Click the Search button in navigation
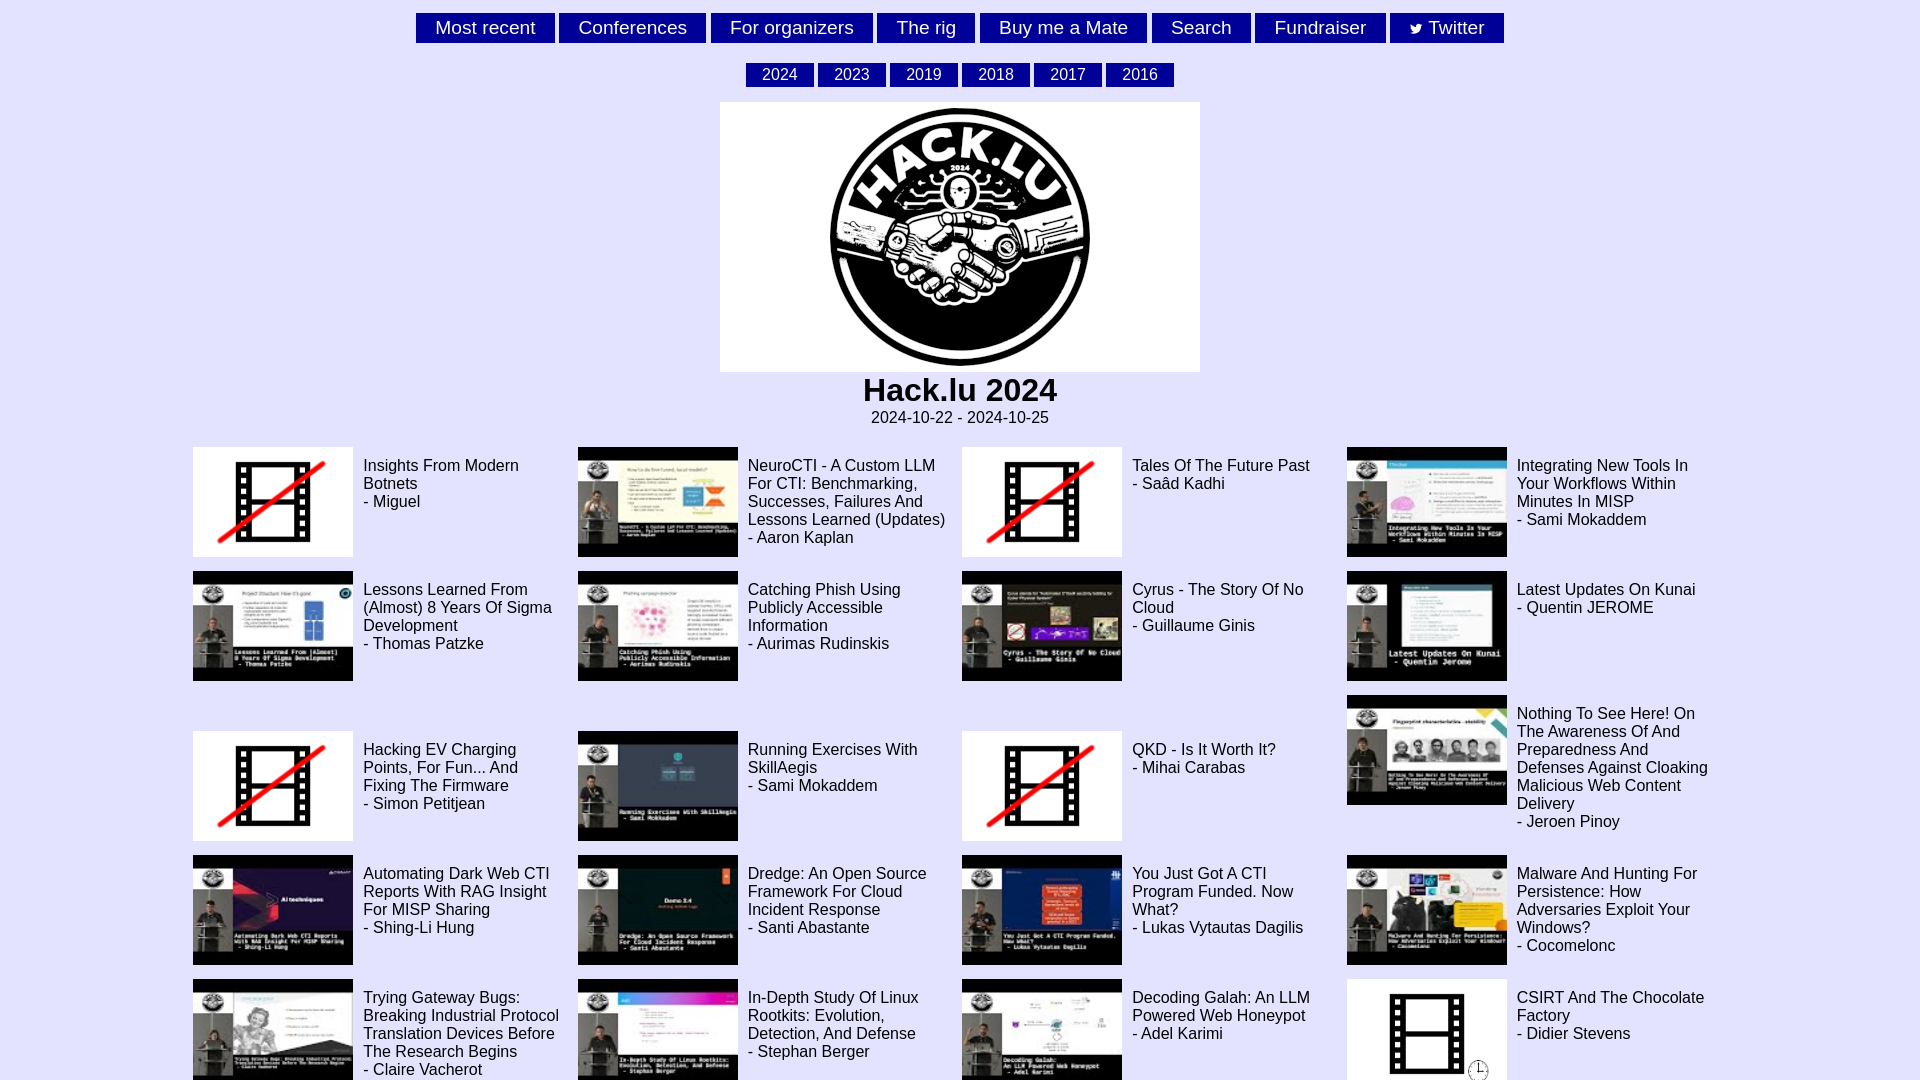The height and width of the screenshot is (1080, 1920). point(1201,28)
